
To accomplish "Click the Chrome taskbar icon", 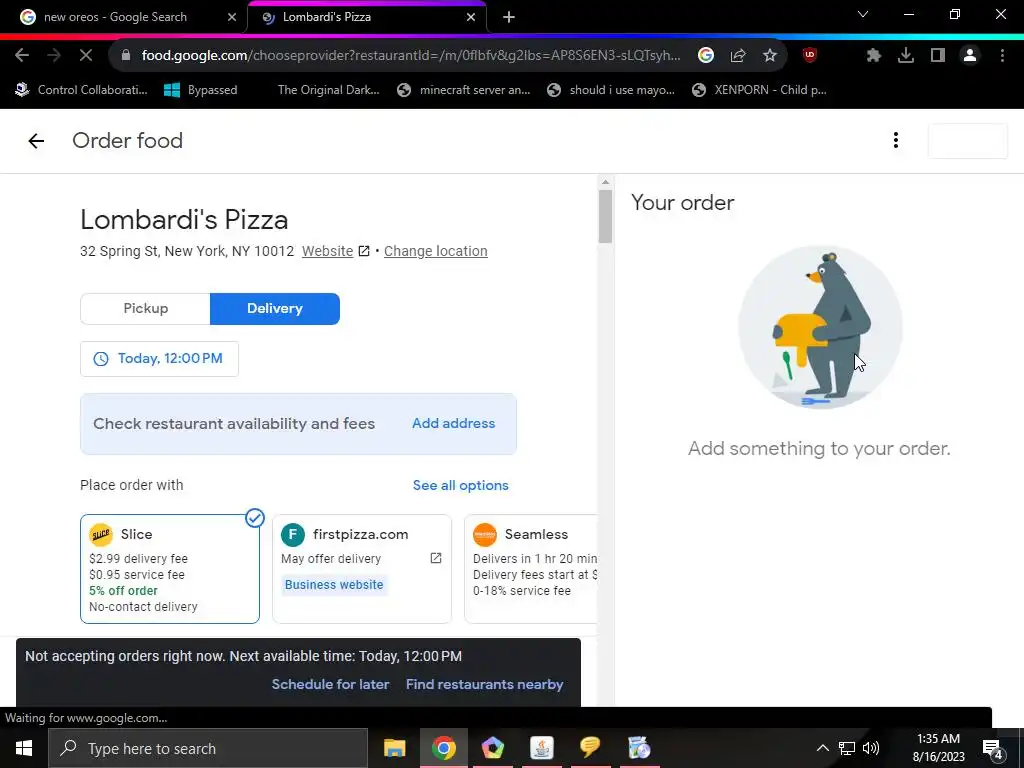I will tap(443, 748).
